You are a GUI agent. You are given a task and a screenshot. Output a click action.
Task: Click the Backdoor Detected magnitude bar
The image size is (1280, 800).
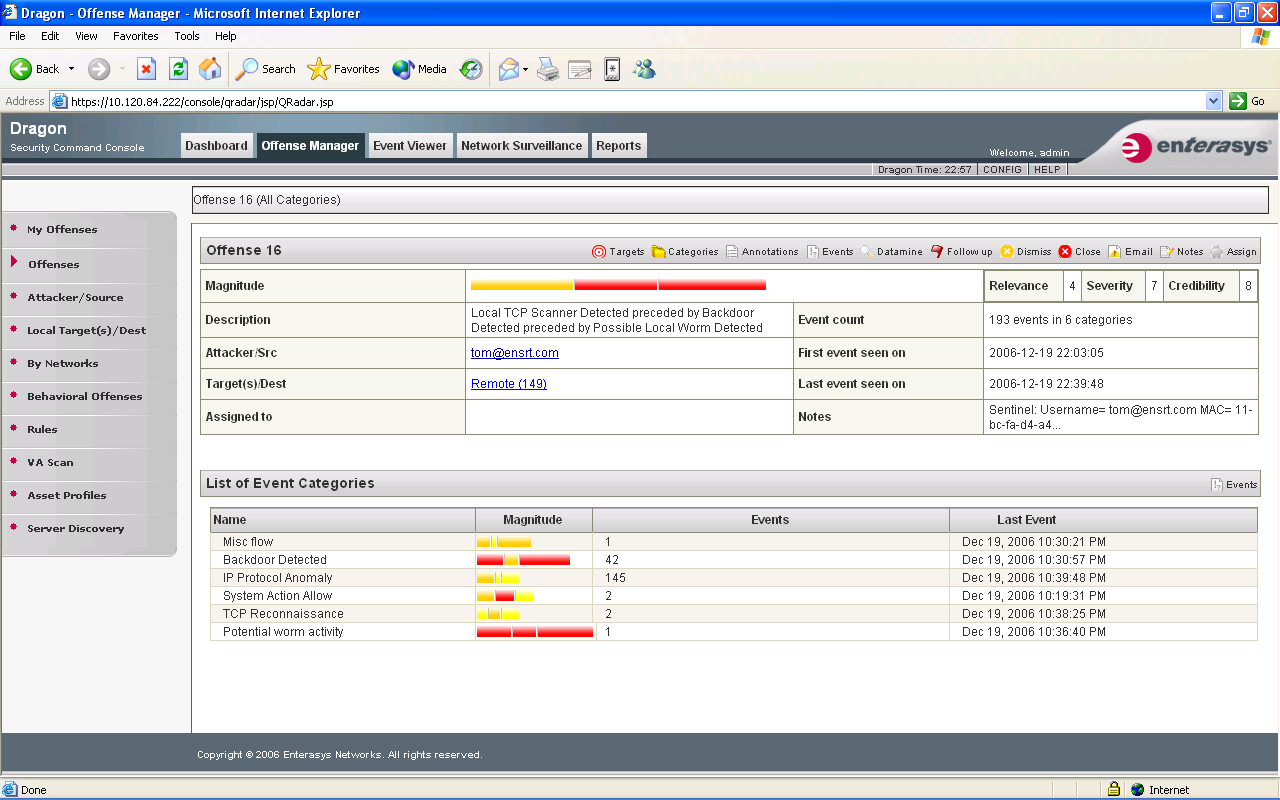(x=523, y=560)
